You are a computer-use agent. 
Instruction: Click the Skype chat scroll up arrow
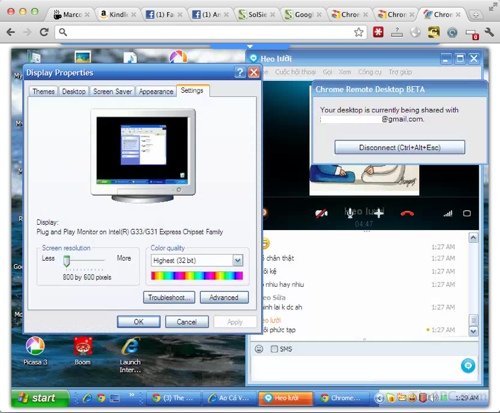473,238
